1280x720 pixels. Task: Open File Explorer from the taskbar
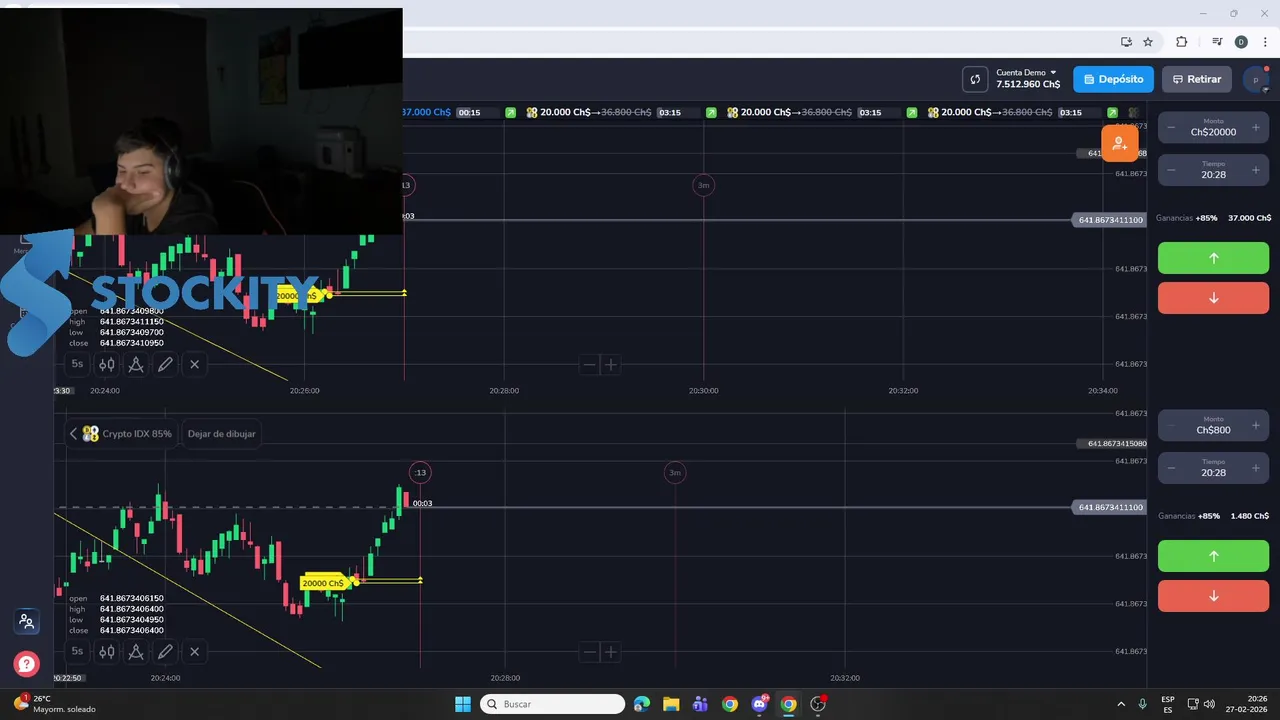[x=671, y=704]
